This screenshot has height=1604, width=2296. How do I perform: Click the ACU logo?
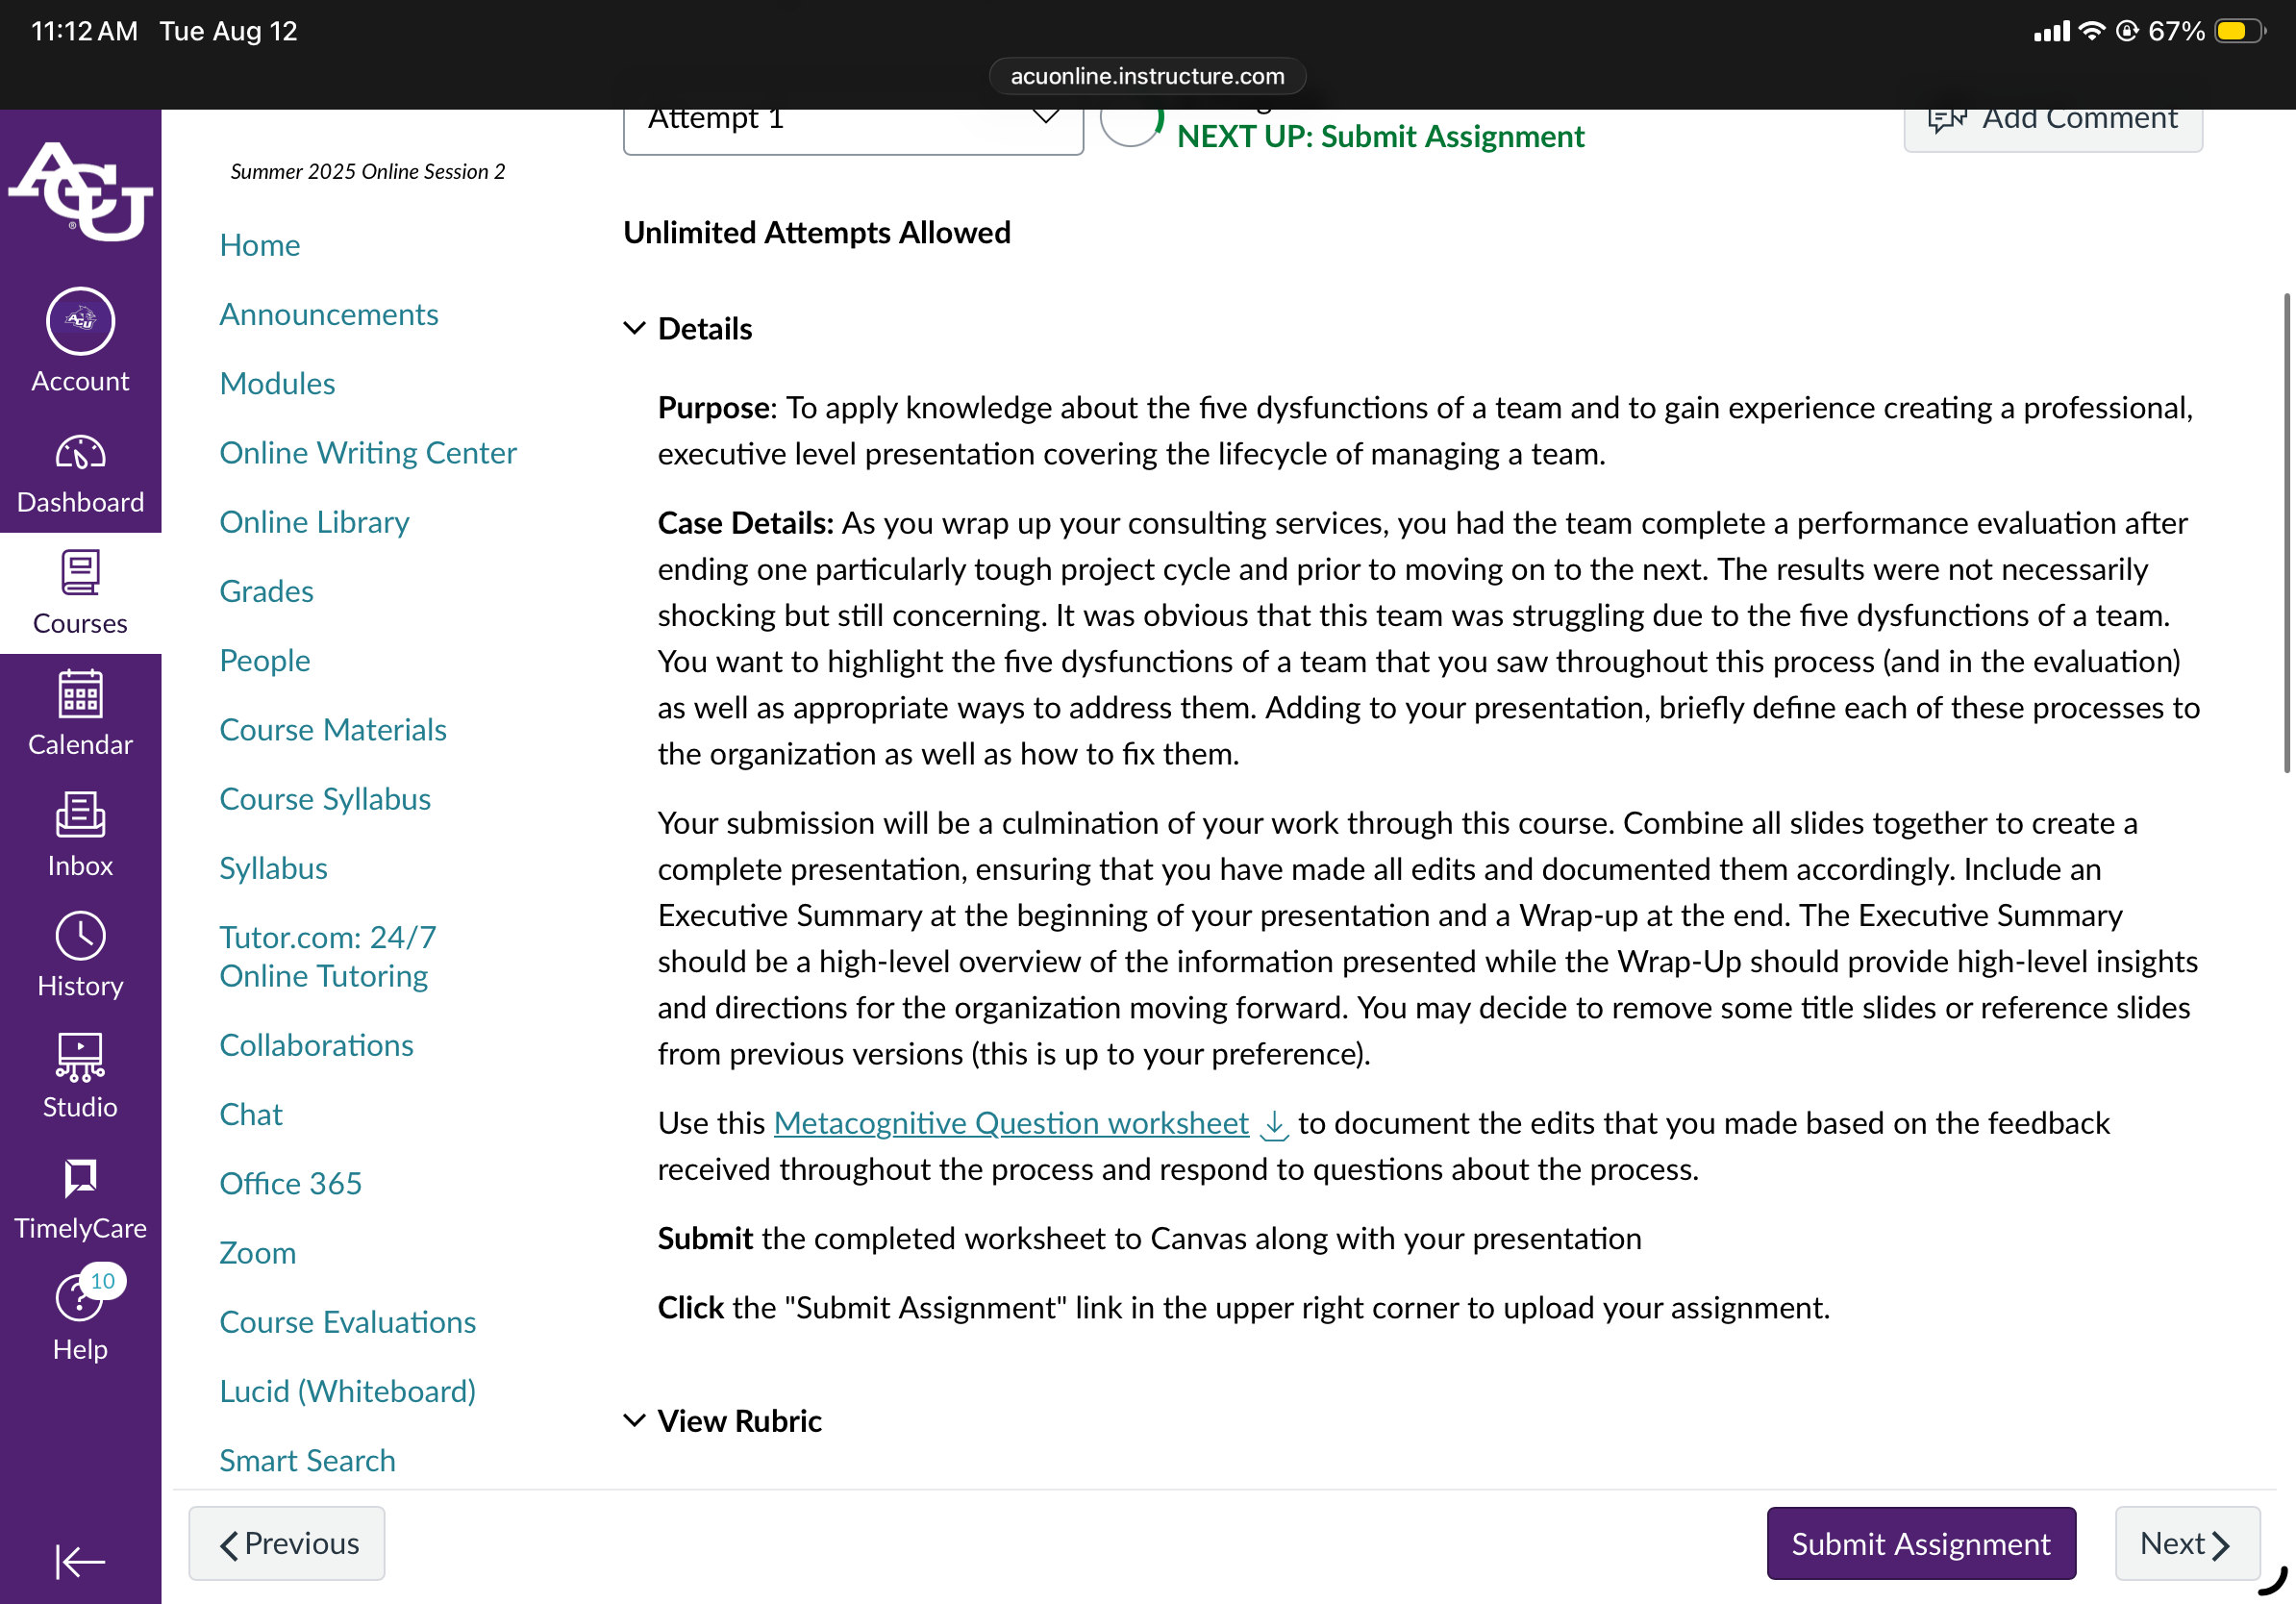pyautogui.click(x=80, y=190)
